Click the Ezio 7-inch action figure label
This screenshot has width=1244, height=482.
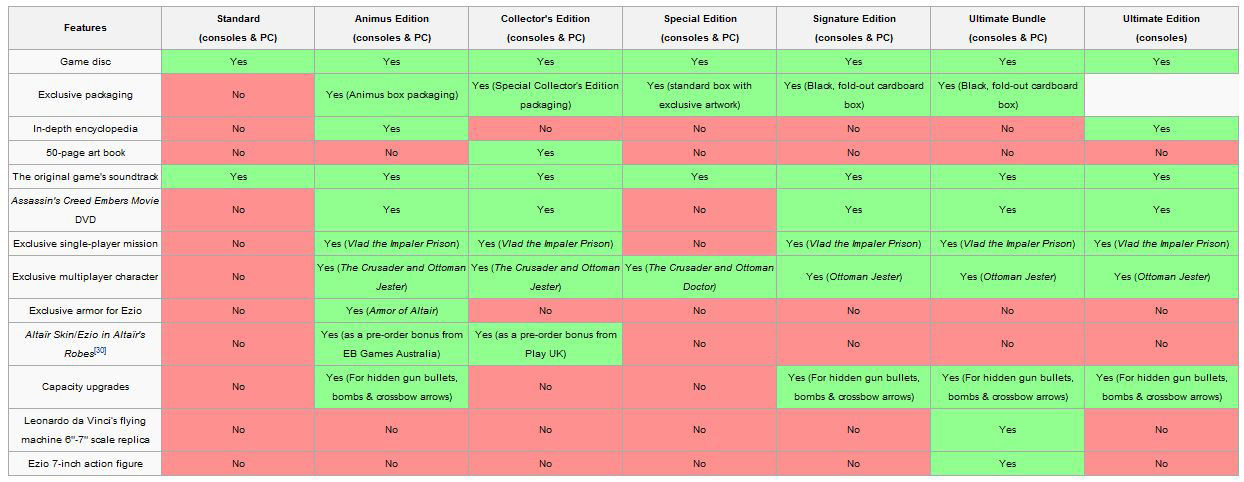85,464
